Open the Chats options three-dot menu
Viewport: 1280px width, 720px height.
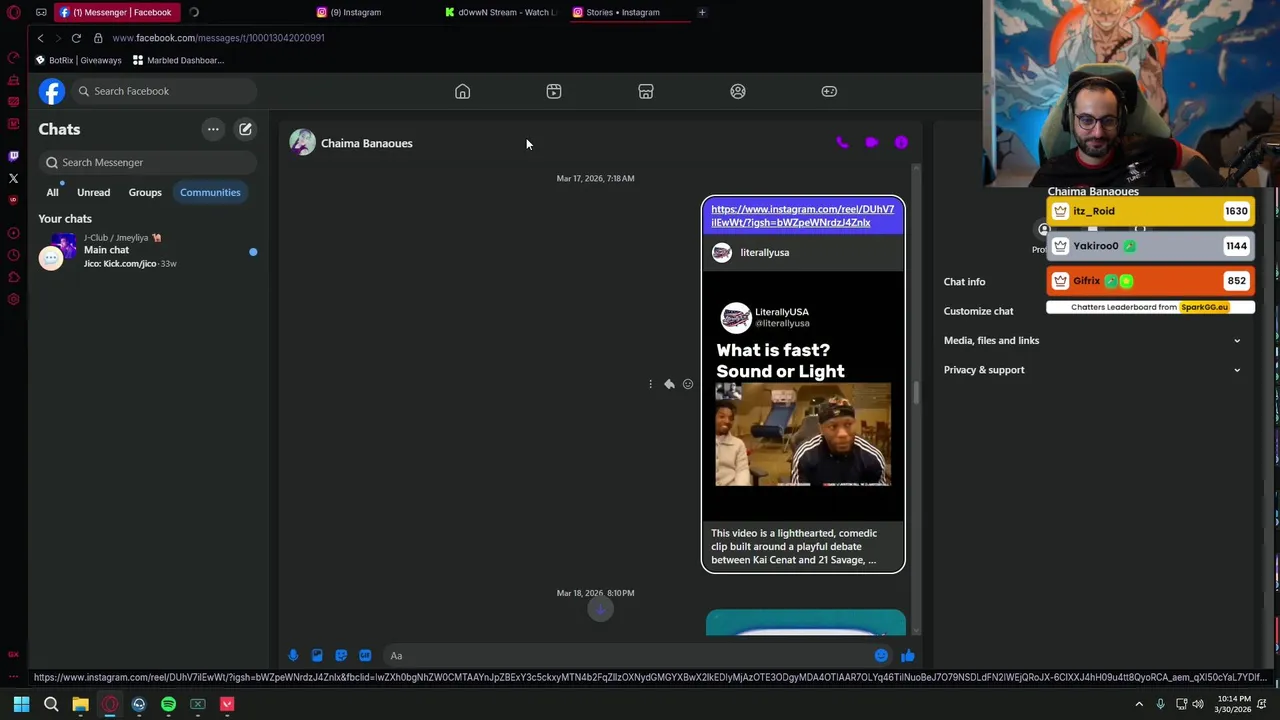tap(213, 129)
